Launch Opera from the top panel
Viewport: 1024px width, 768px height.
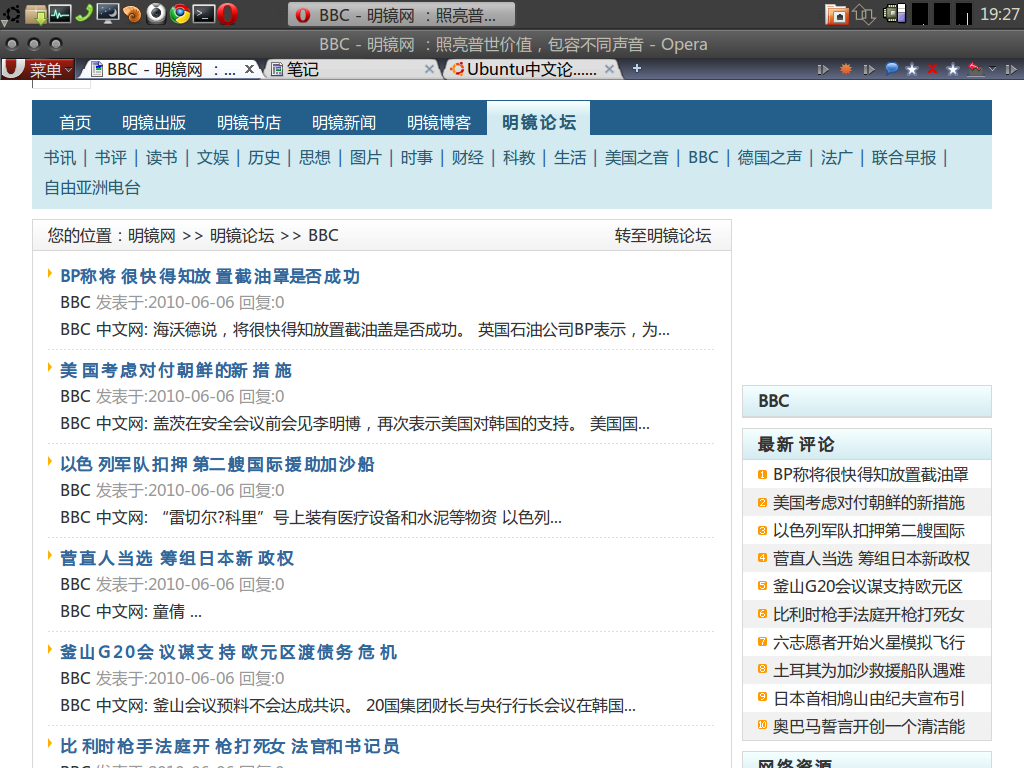[x=227, y=14]
